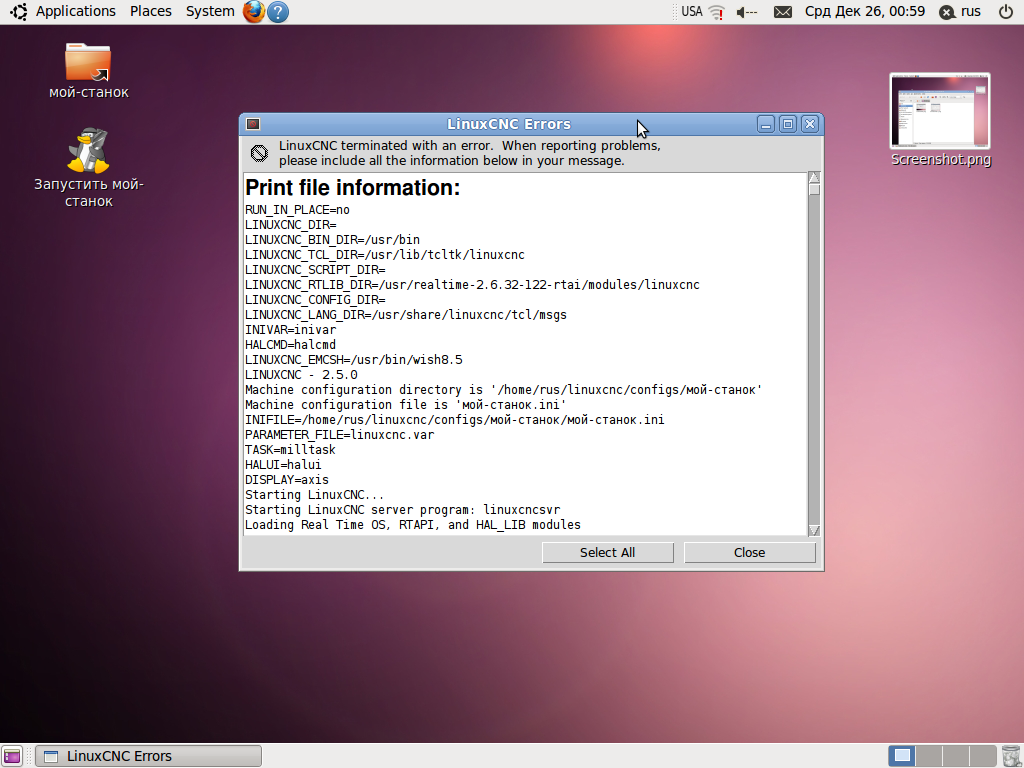Click the line 'LINUXCNC_BIN_DIR=/usr/bin'
The height and width of the screenshot is (768, 1024).
pyautogui.click(x=332, y=240)
